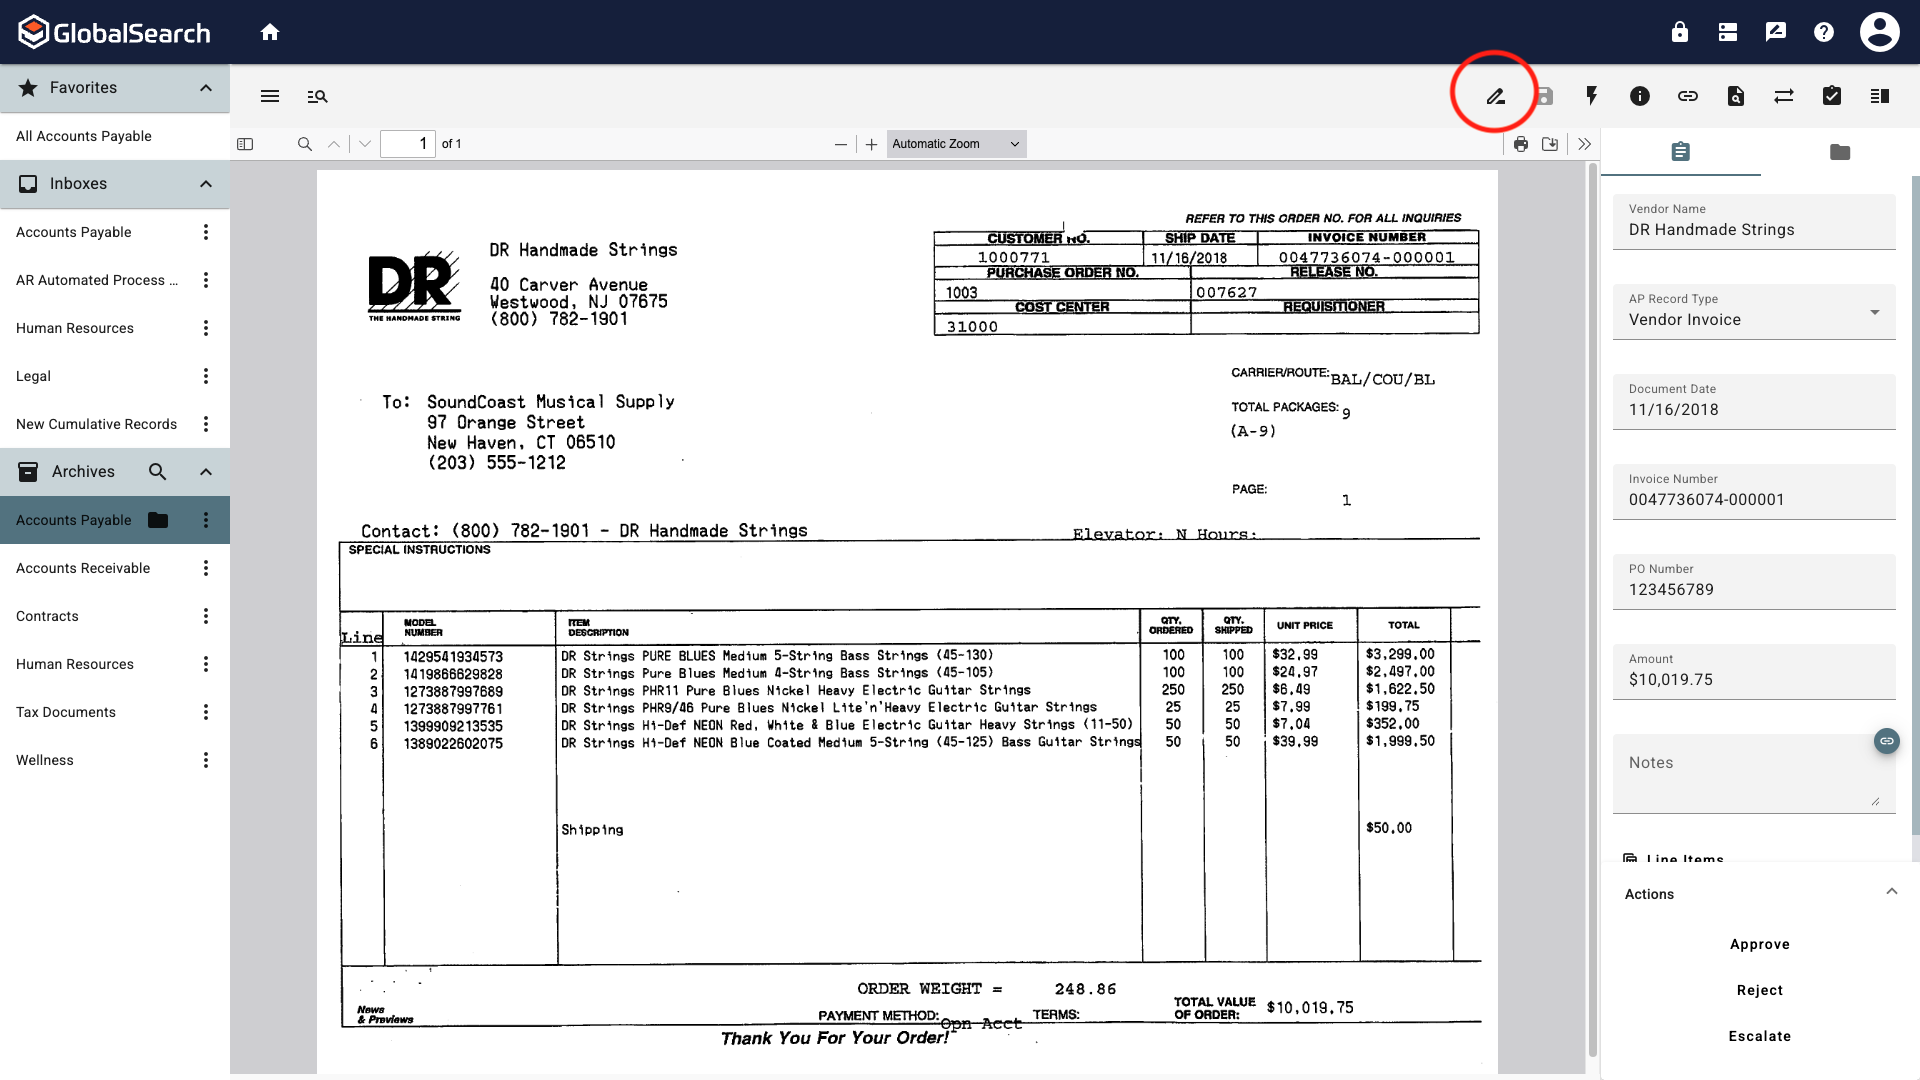Click the print icon above the document
The height and width of the screenshot is (1080, 1920).
click(1521, 144)
